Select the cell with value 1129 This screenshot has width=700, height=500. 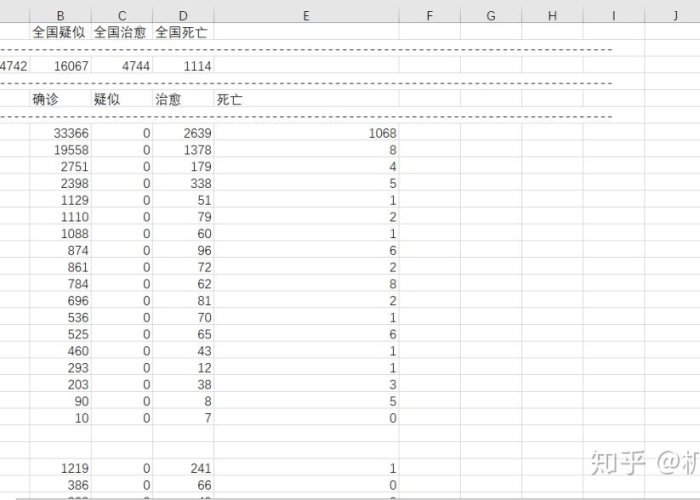[60, 200]
